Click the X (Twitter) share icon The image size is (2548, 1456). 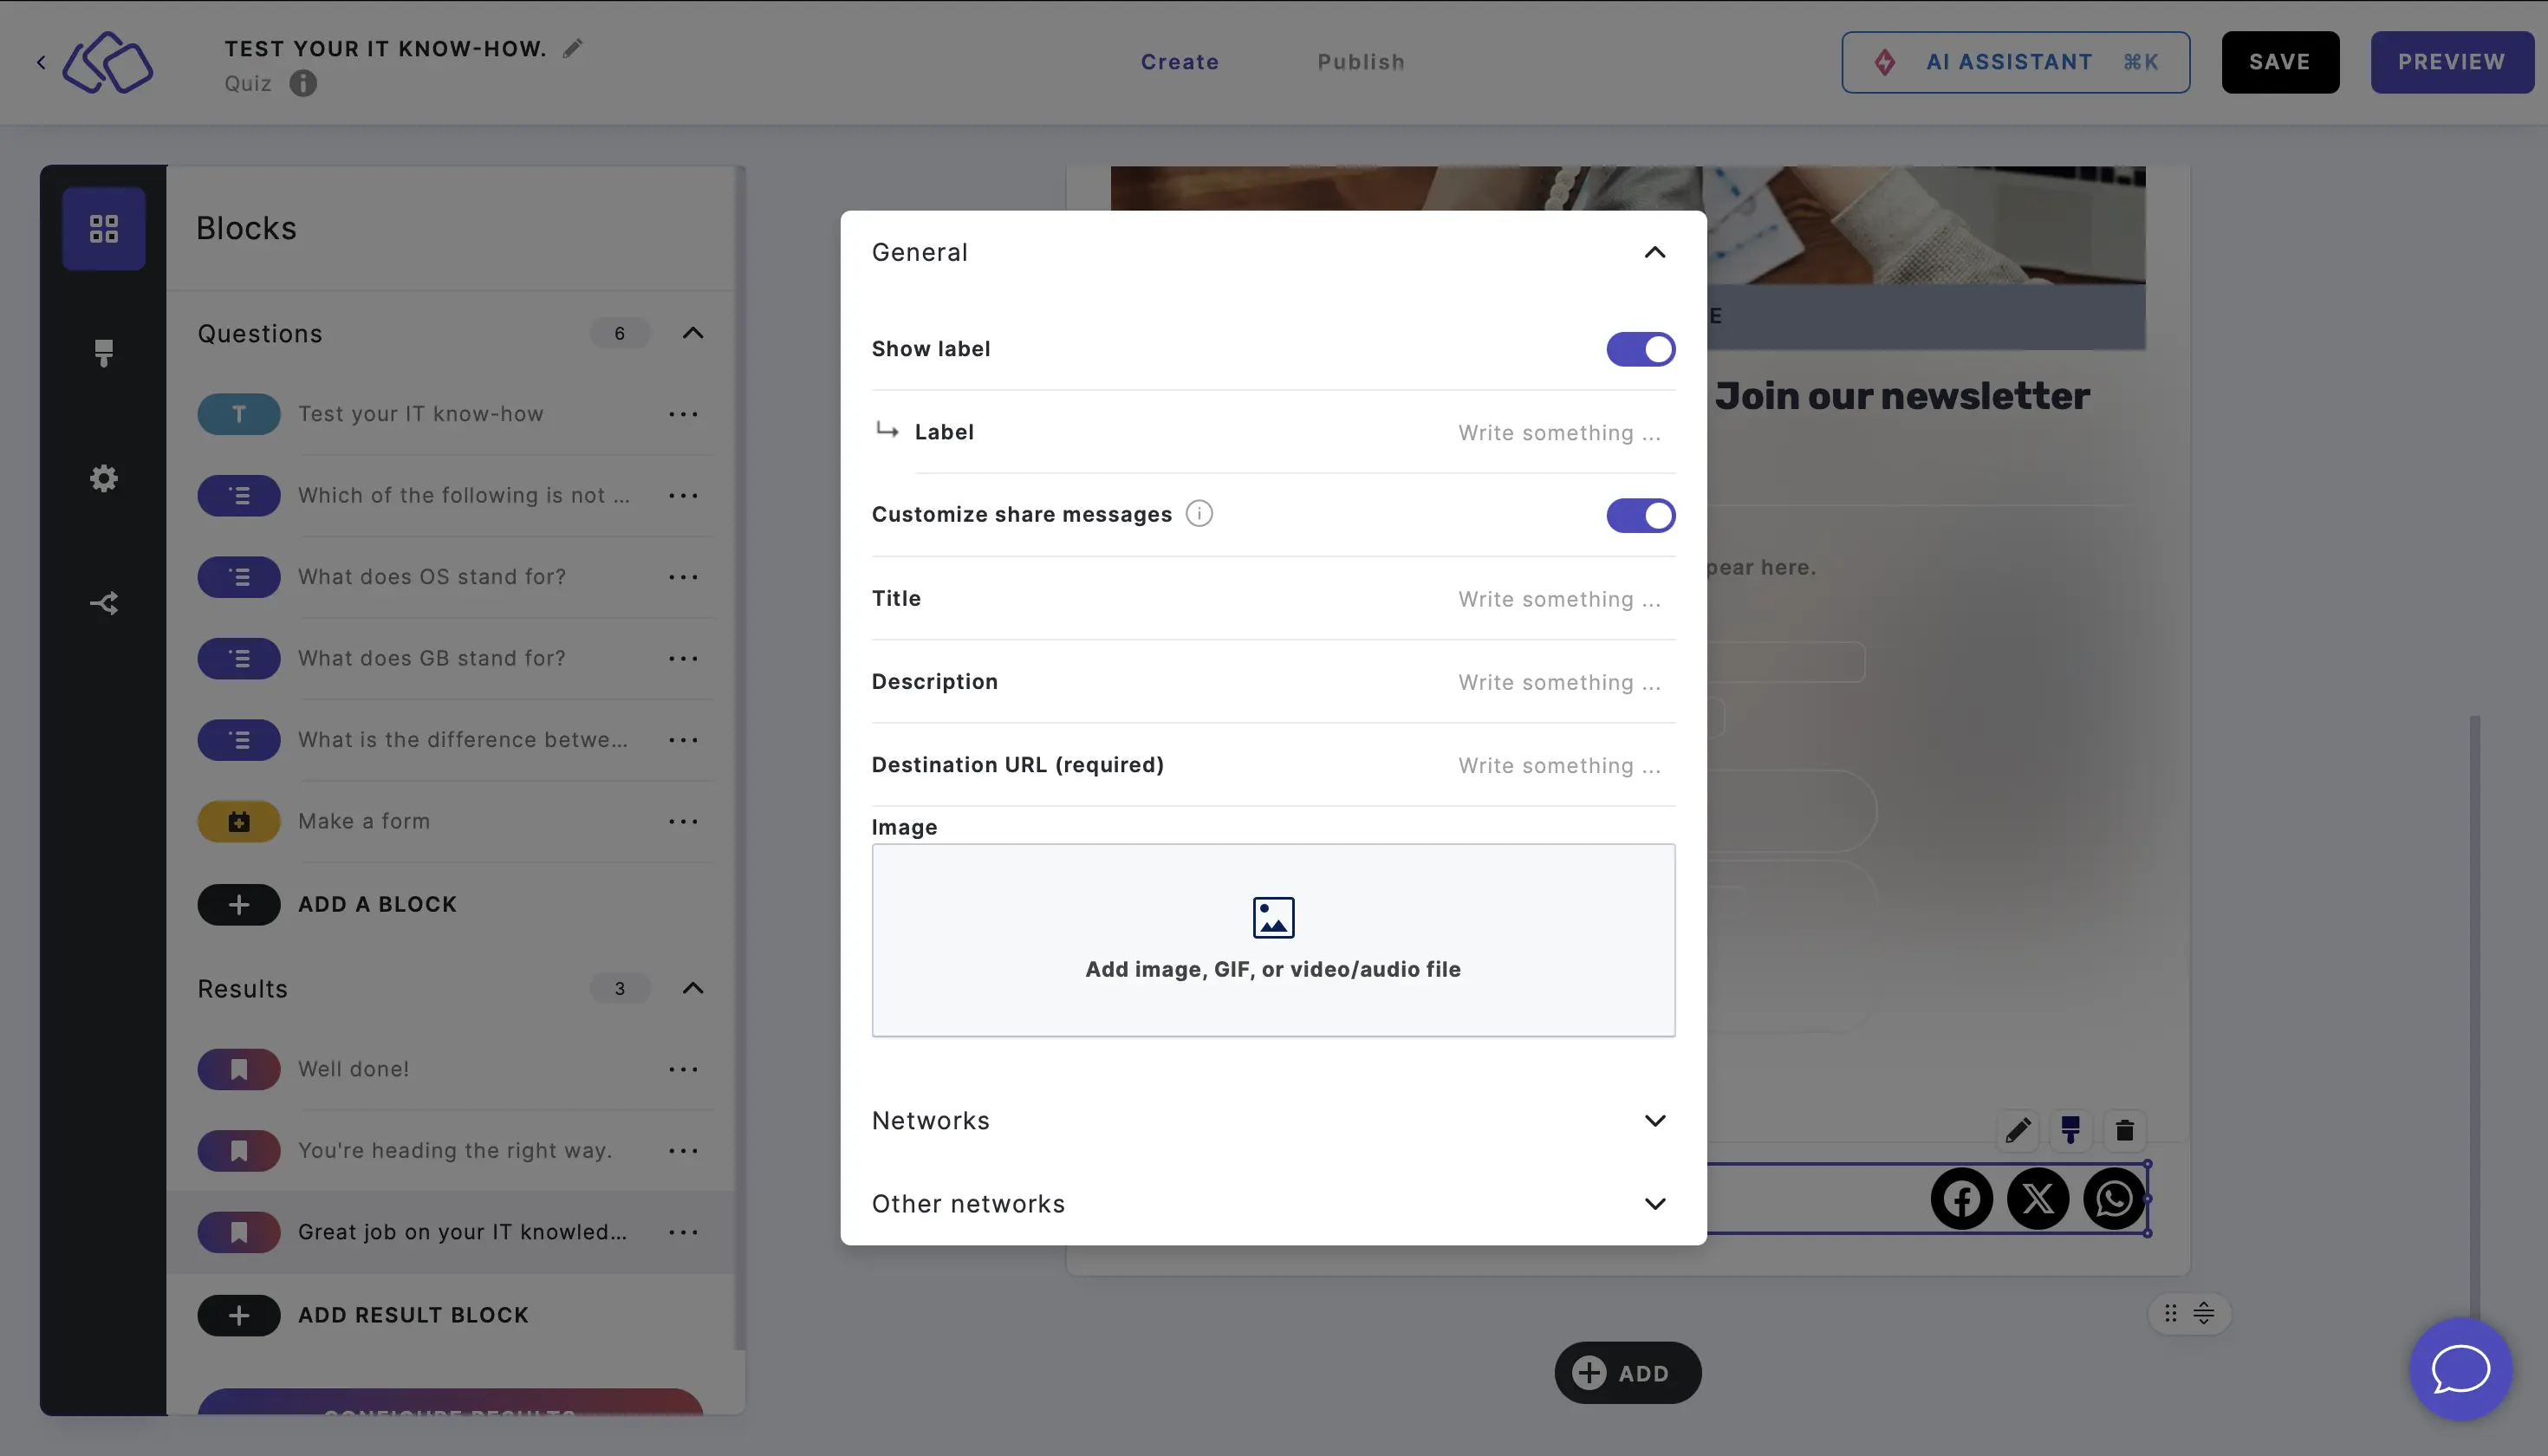pyautogui.click(x=2037, y=1197)
